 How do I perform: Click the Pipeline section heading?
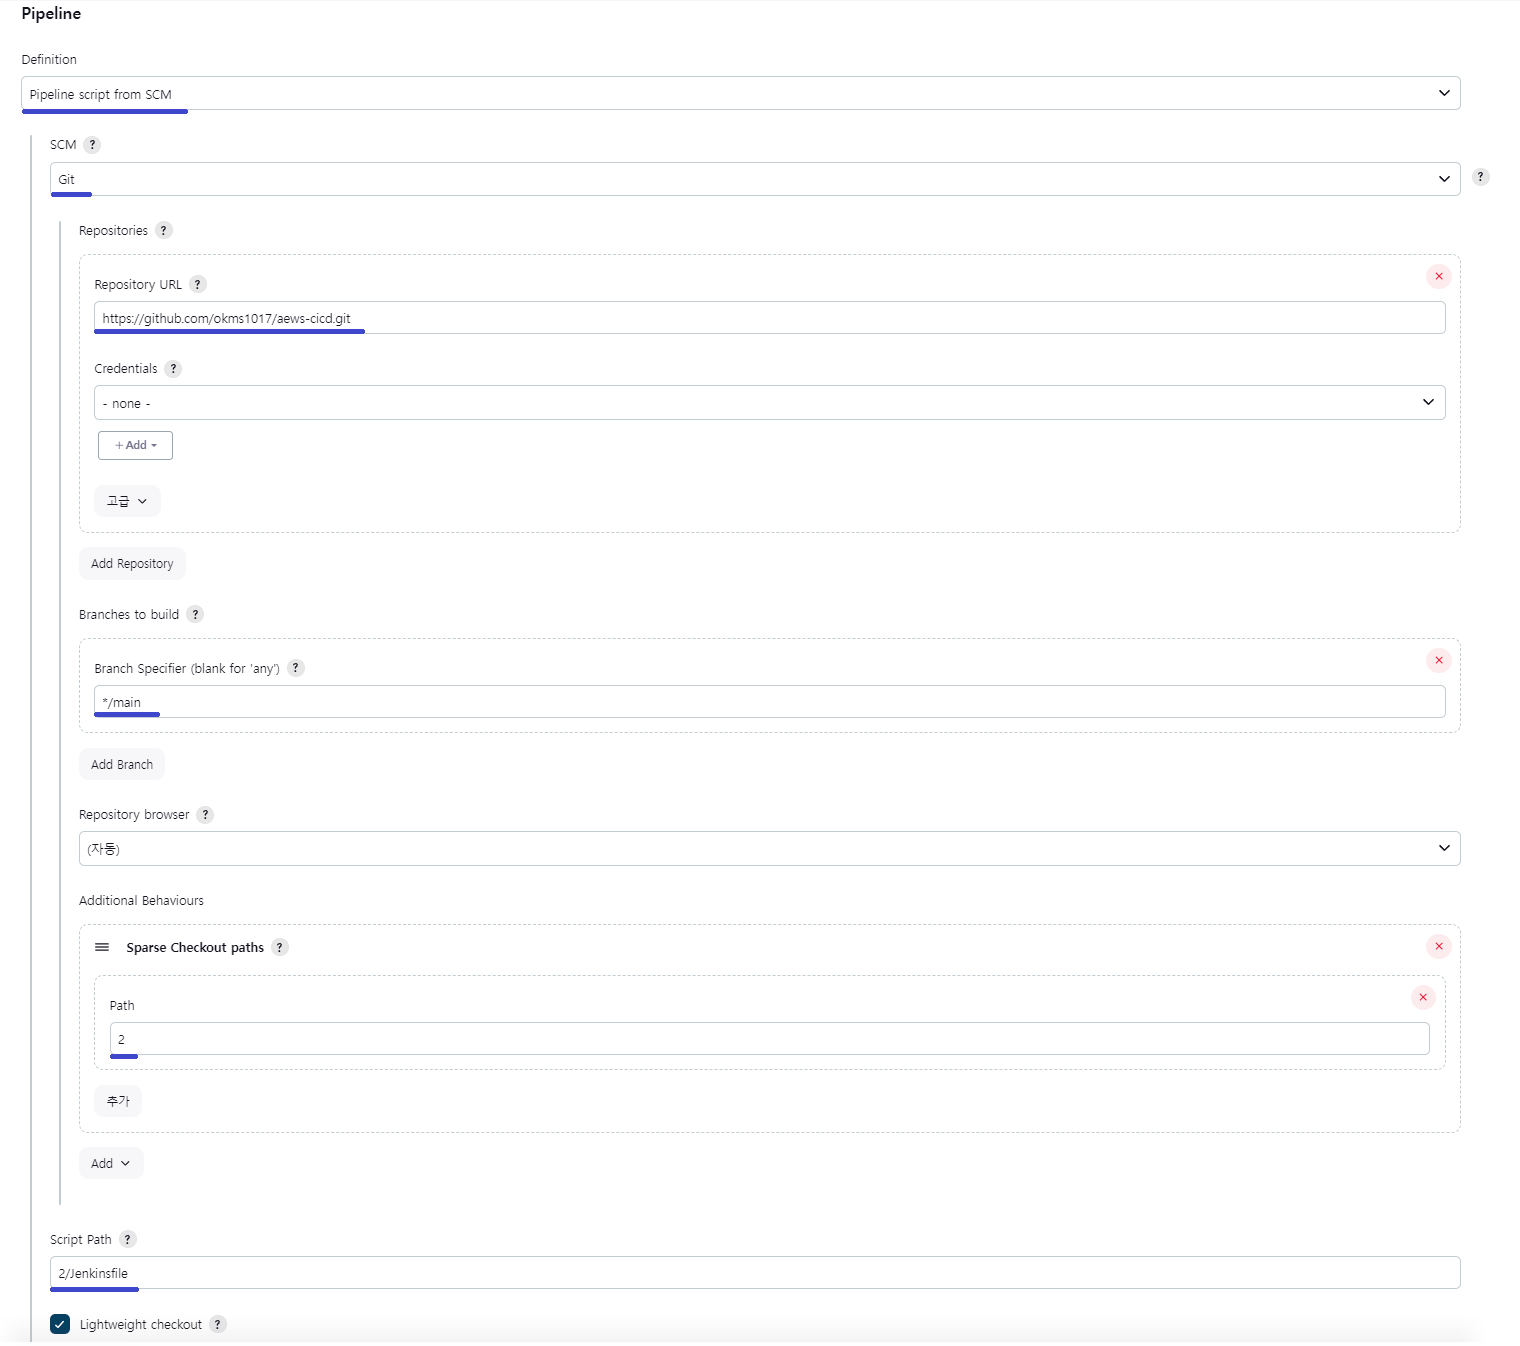click(51, 14)
